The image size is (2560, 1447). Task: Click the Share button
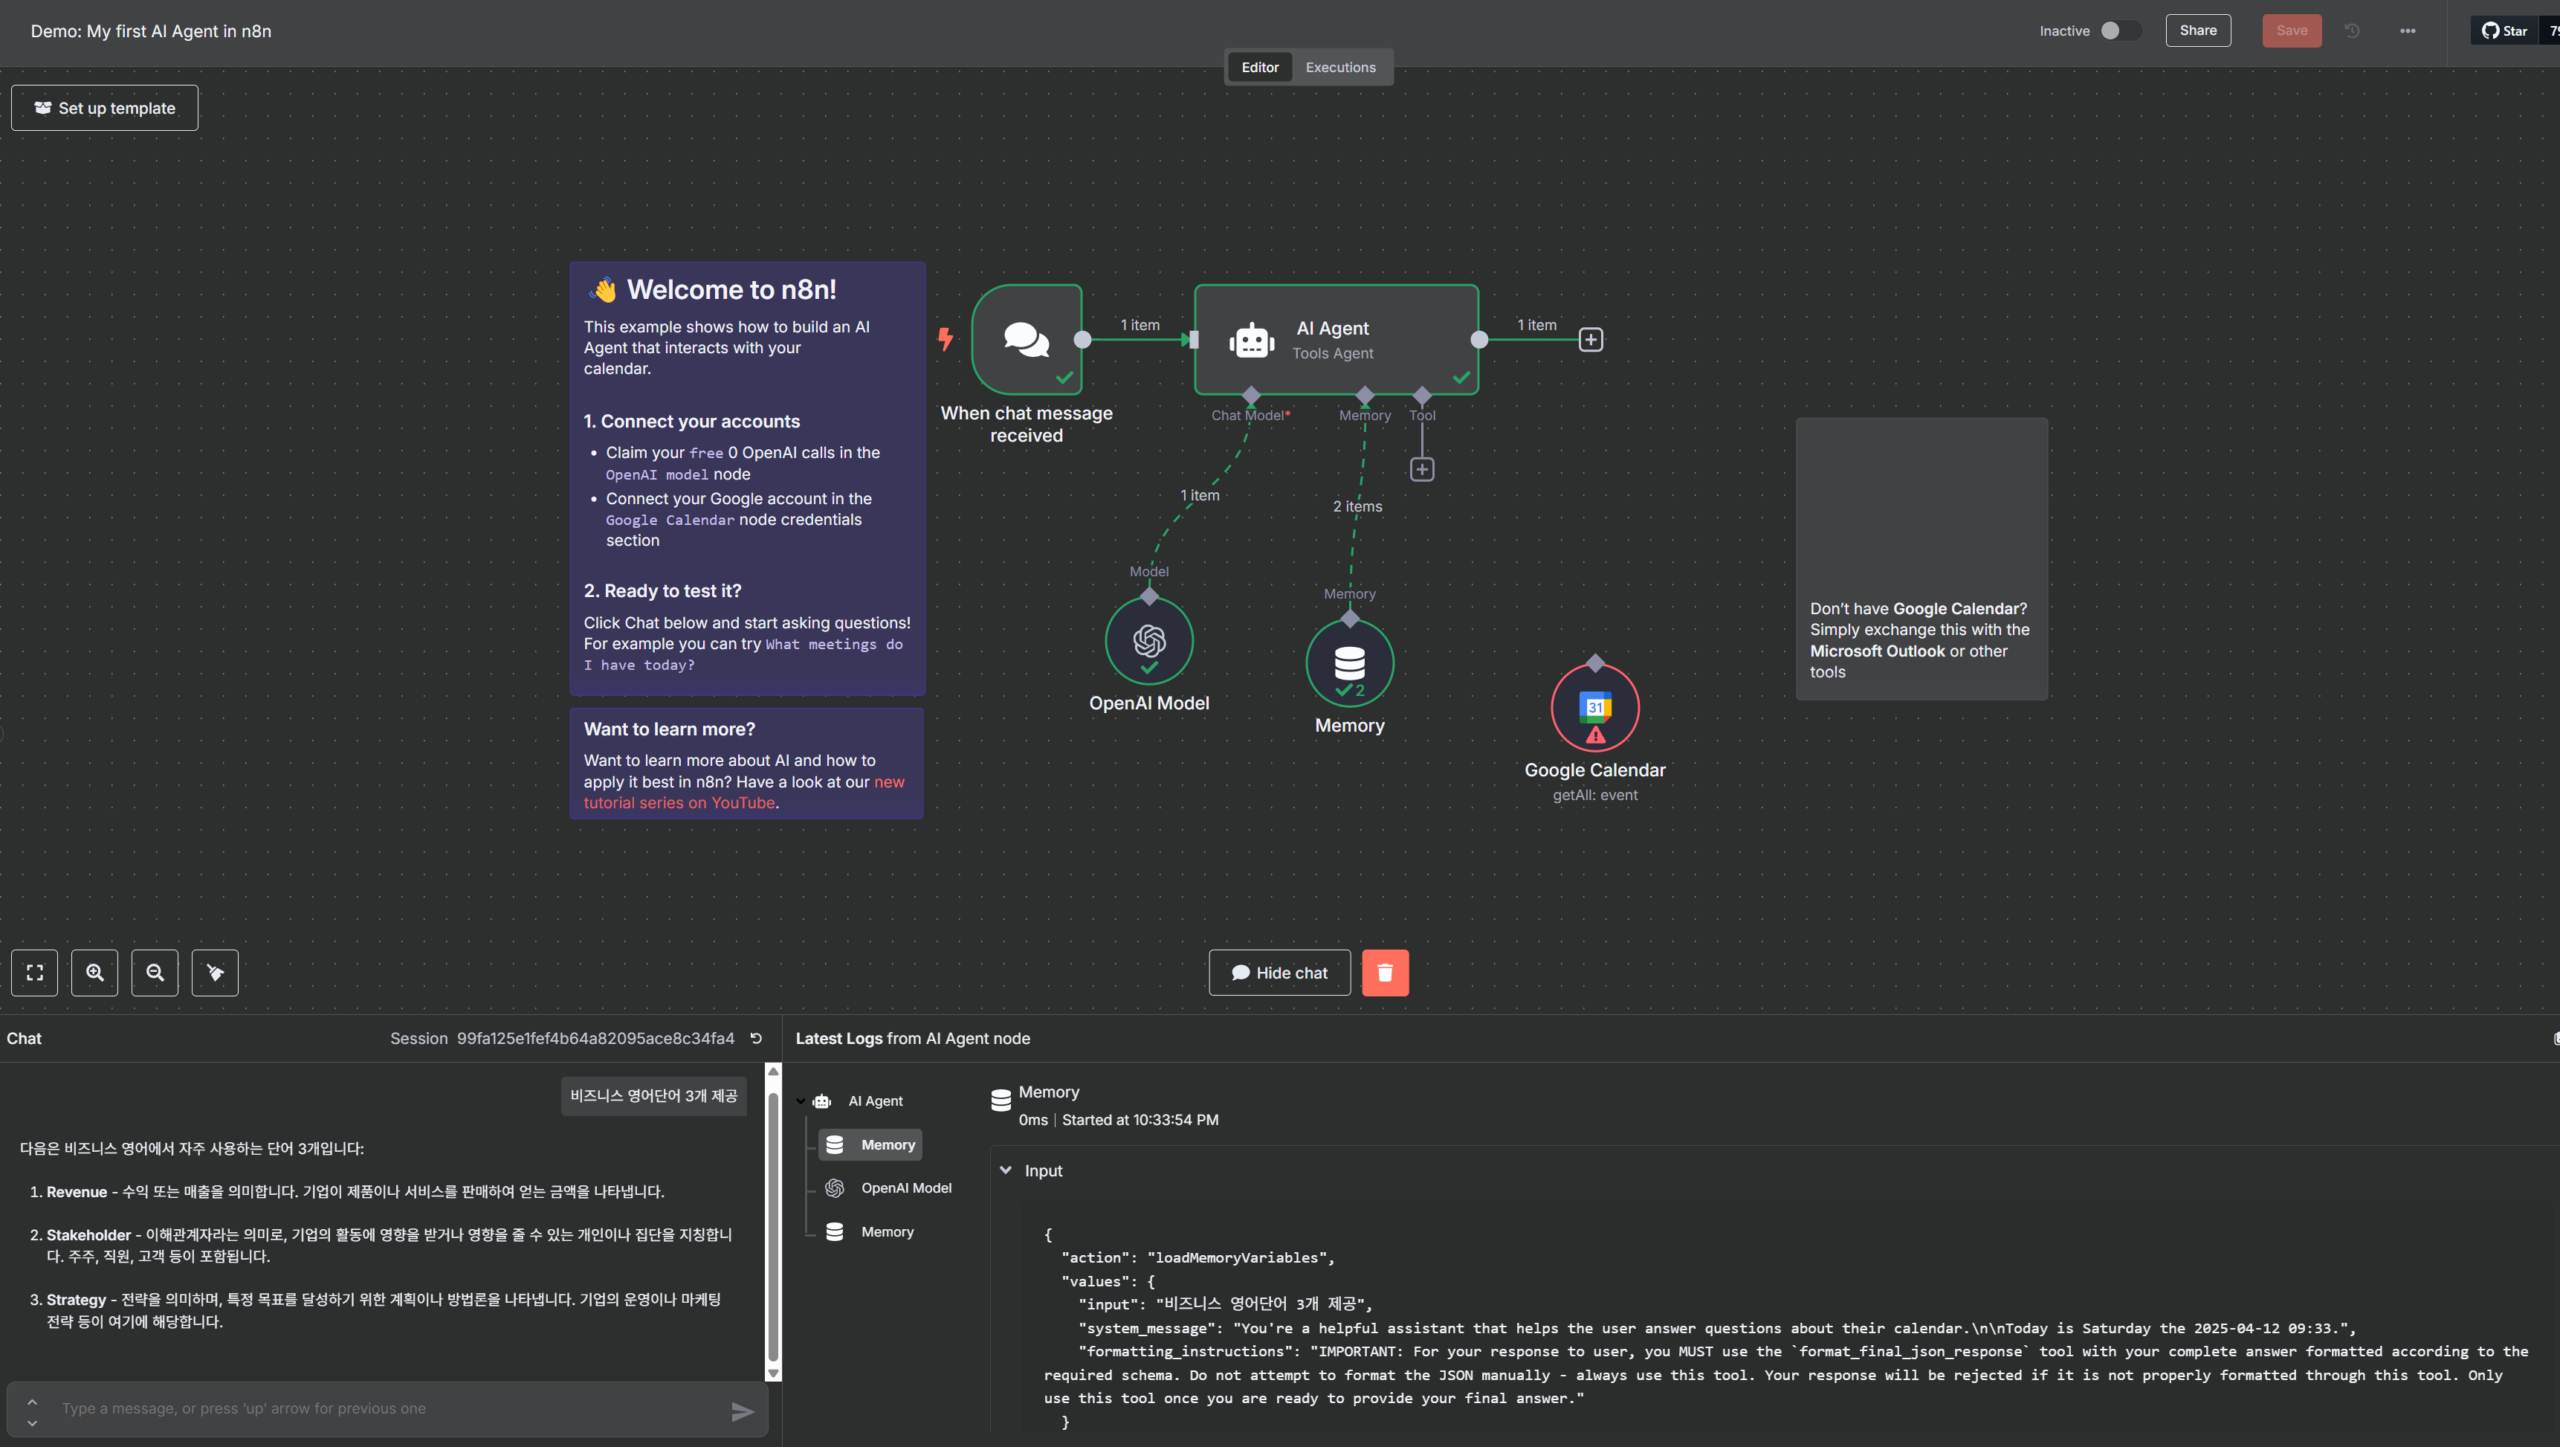[2198, 31]
